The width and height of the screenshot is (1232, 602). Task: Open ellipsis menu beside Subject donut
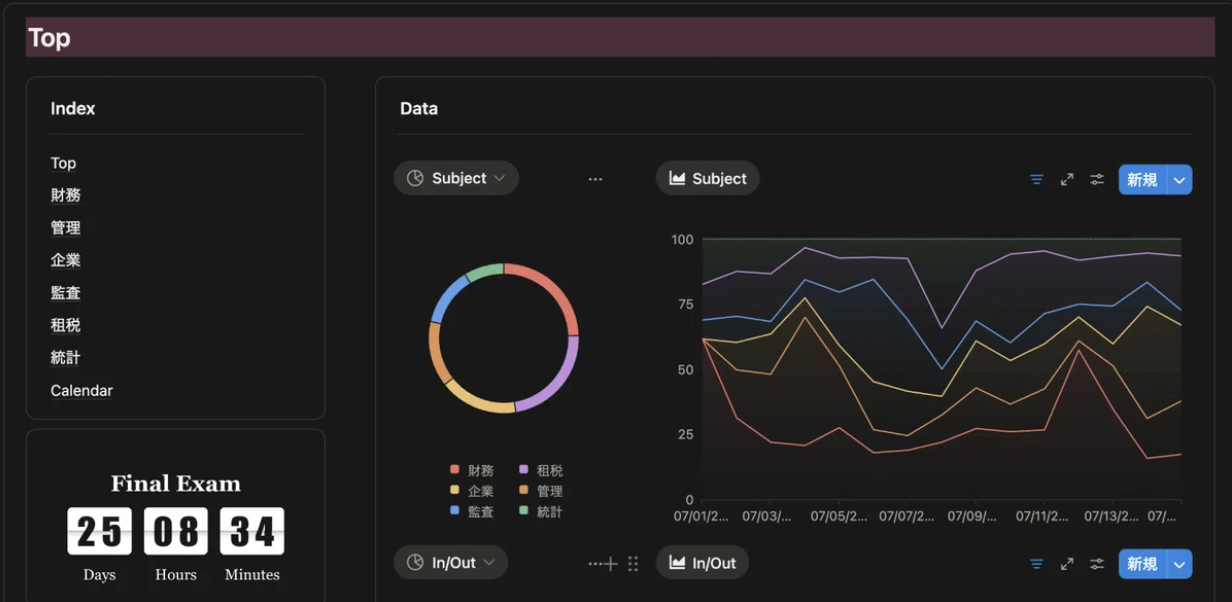tap(595, 179)
